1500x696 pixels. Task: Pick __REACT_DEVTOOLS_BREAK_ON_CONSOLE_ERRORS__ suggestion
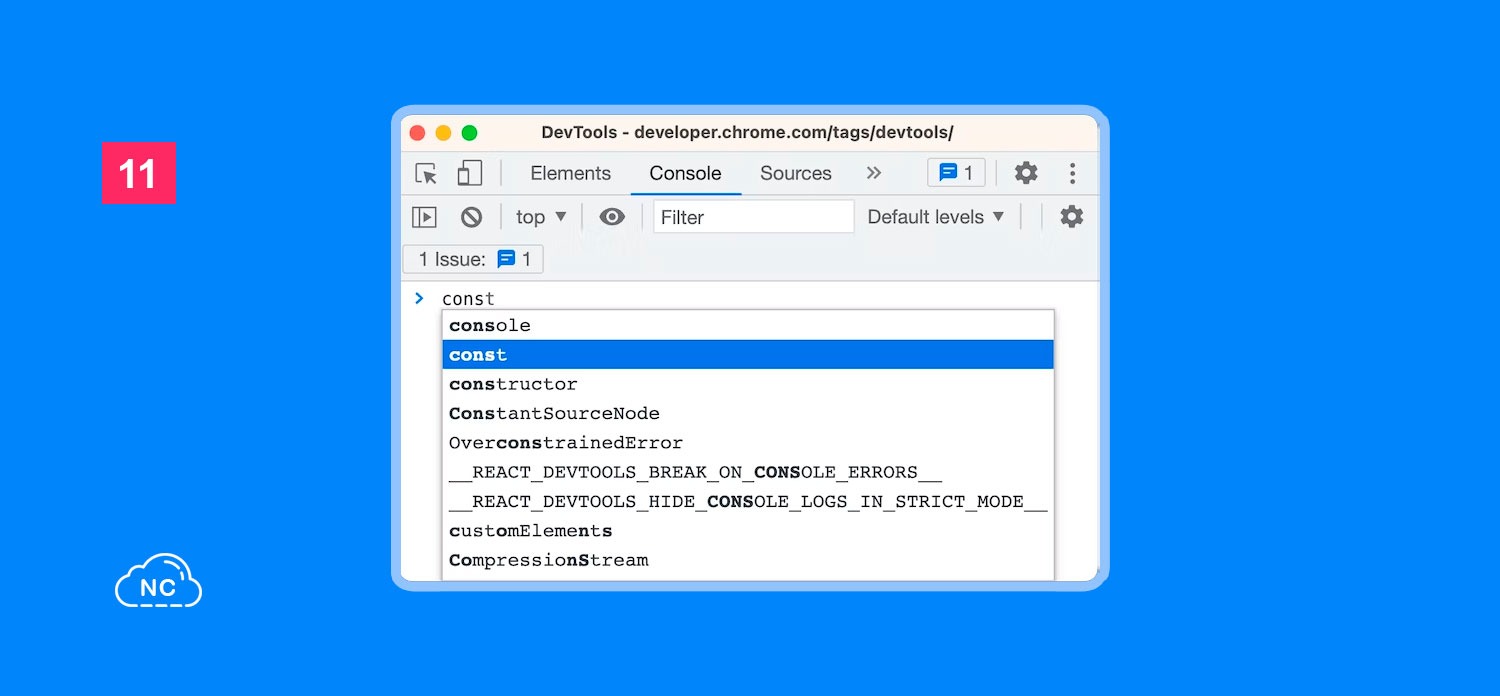coord(748,472)
